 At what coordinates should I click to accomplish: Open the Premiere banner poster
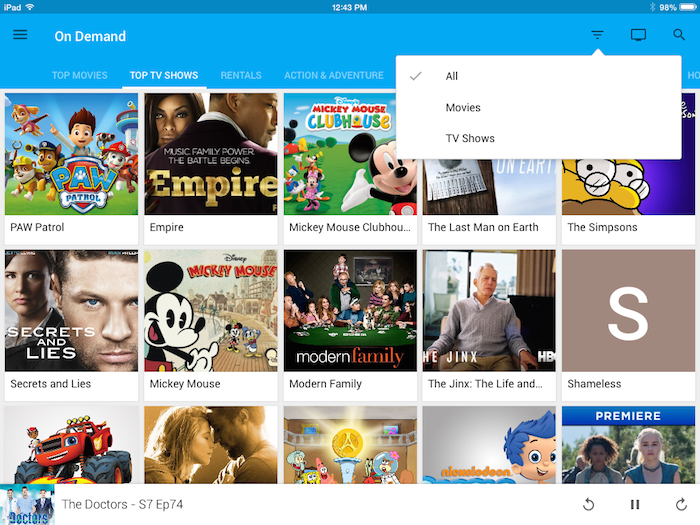[629, 445]
